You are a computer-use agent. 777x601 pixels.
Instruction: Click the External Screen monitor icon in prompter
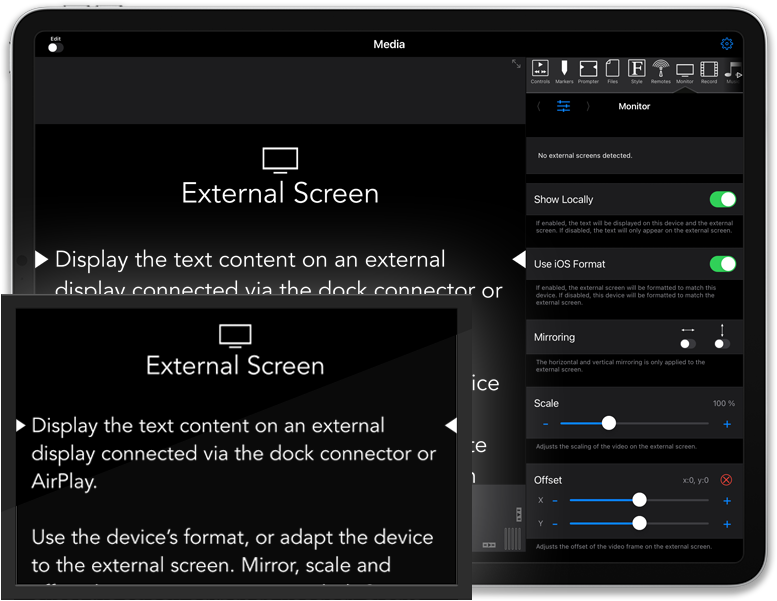coord(280,160)
